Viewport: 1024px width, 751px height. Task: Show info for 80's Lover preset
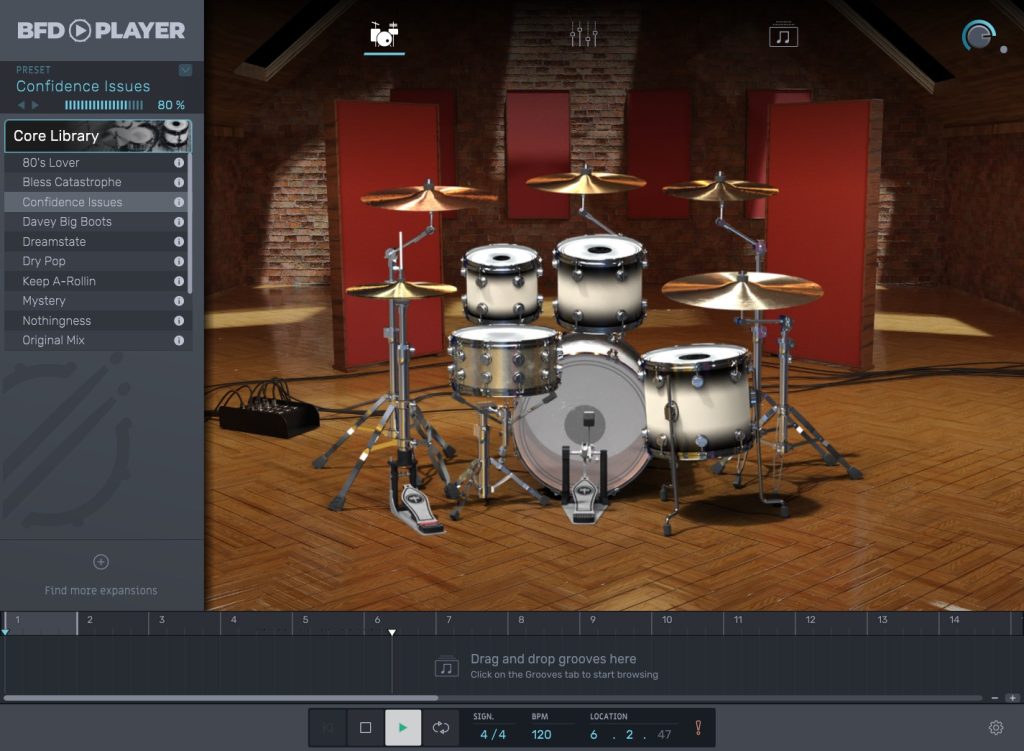178,163
